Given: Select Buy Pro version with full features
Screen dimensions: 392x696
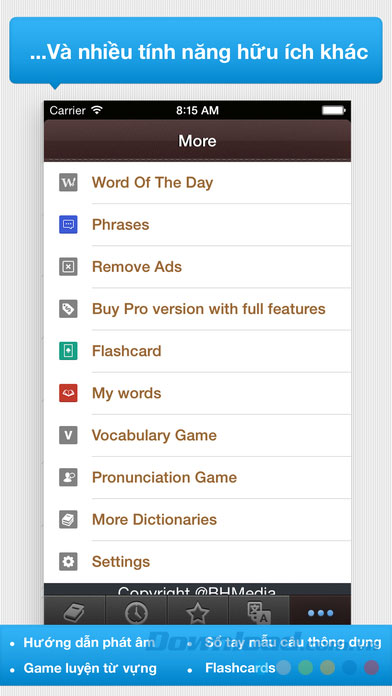Looking at the screenshot, I should pos(197,309).
